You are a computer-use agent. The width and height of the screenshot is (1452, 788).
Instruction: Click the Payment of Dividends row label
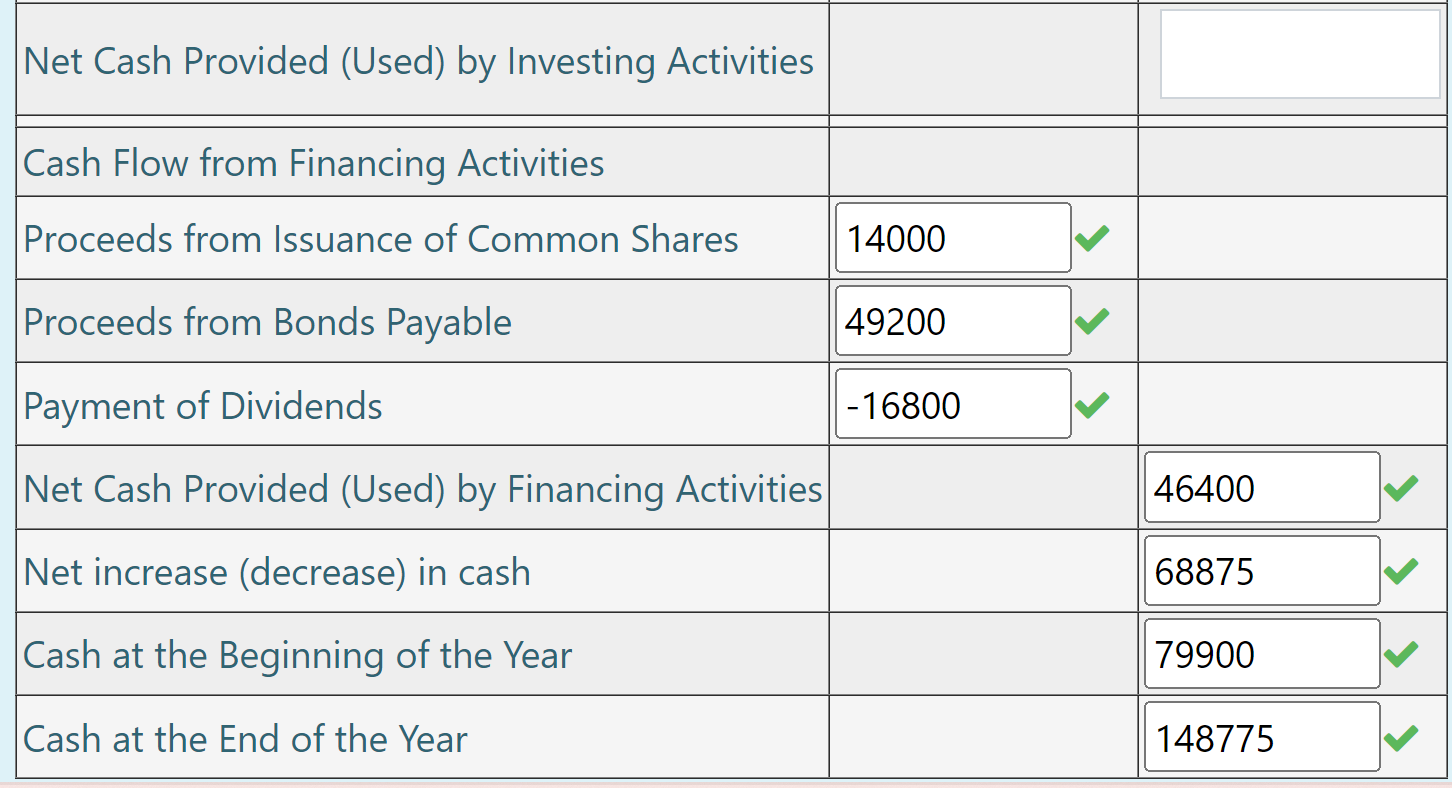click(x=202, y=406)
